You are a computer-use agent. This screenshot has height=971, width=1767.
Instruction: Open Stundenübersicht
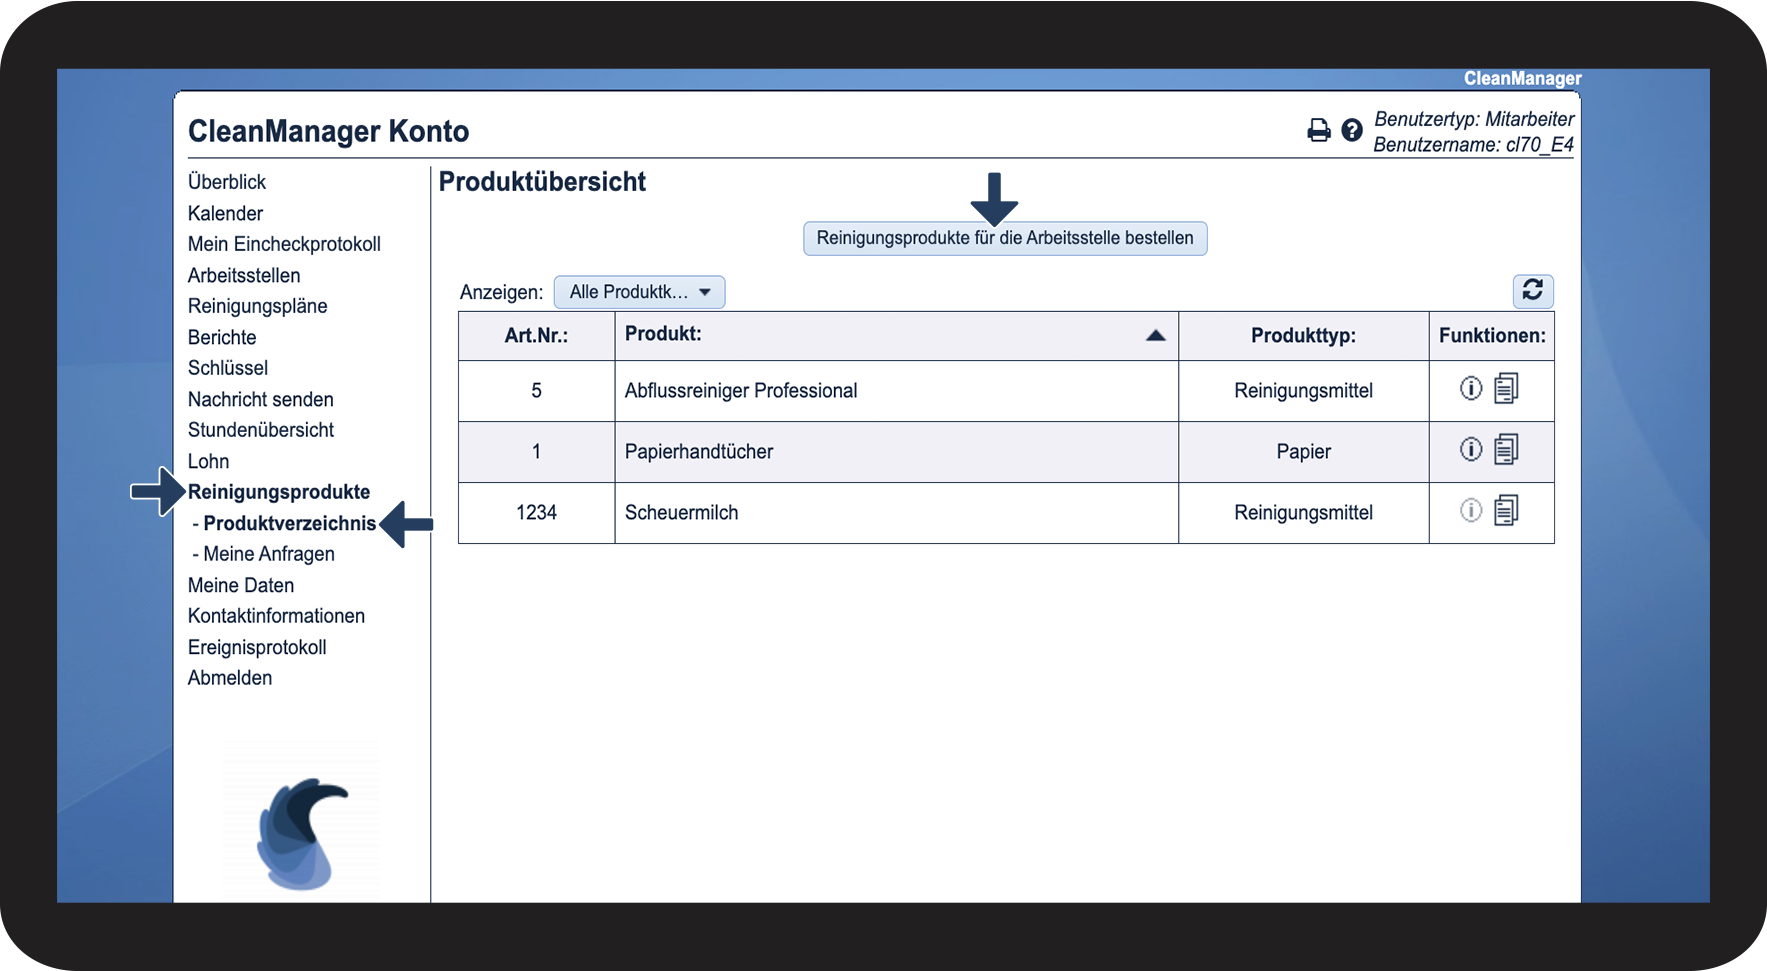[x=261, y=430]
